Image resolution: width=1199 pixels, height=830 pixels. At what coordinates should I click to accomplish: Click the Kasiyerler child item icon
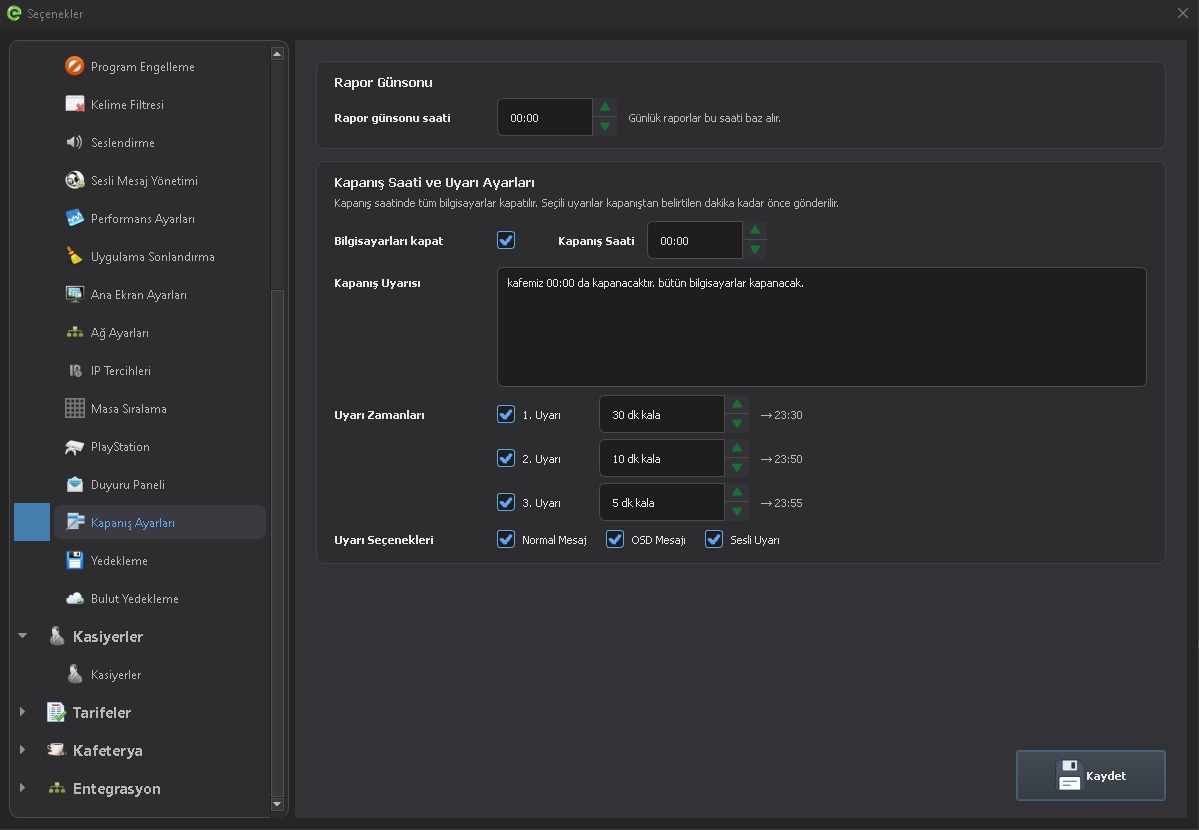click(74, 675)
